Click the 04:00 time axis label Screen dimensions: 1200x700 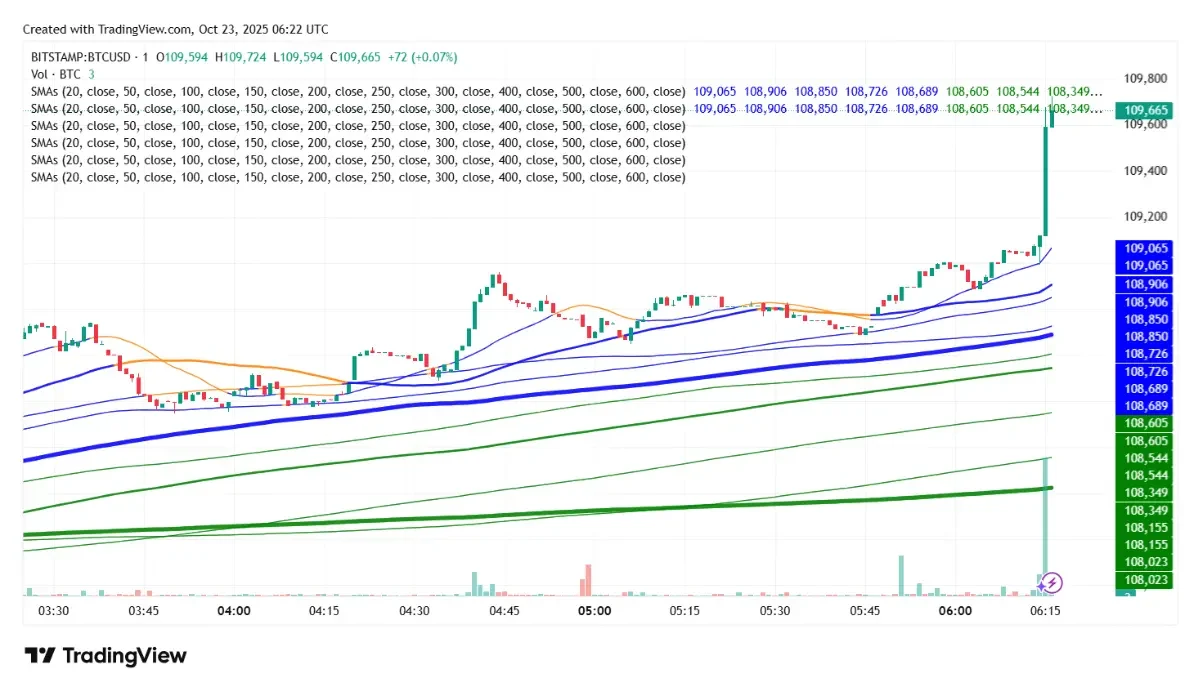(x=233, y=611)
